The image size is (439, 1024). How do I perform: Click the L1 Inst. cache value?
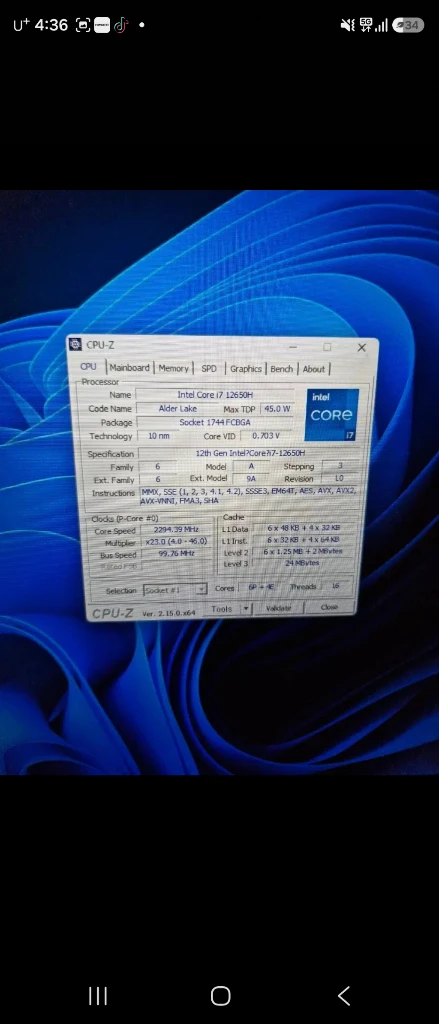pos(303,539)
